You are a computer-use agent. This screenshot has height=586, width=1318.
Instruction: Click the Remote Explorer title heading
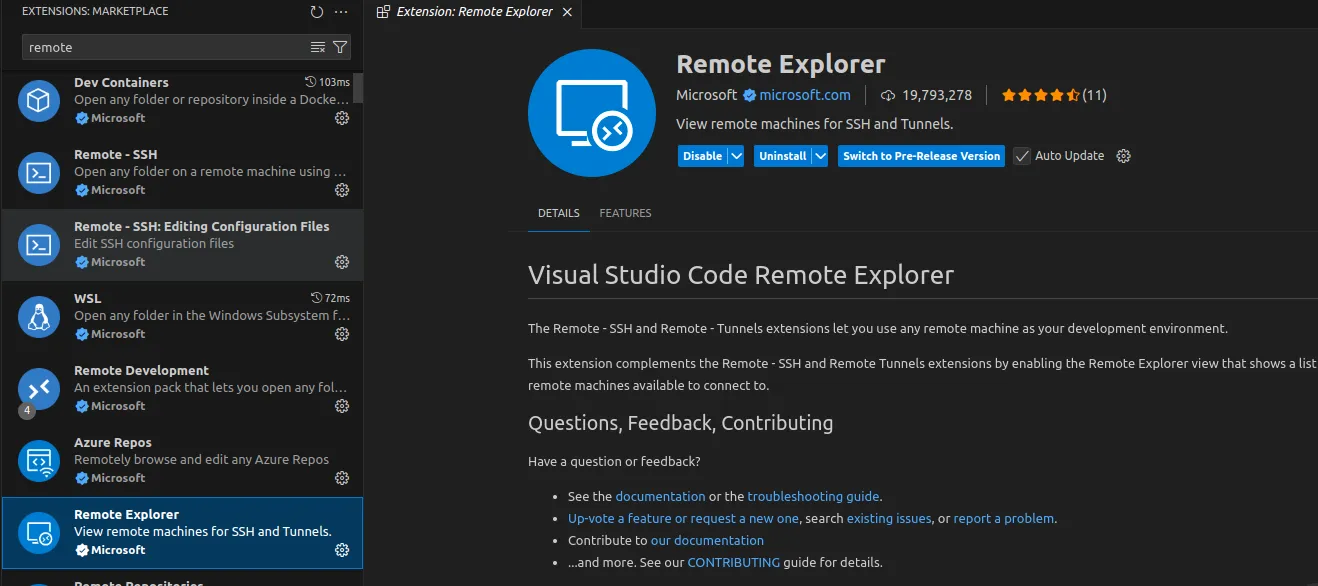click(x=781, y=64)
